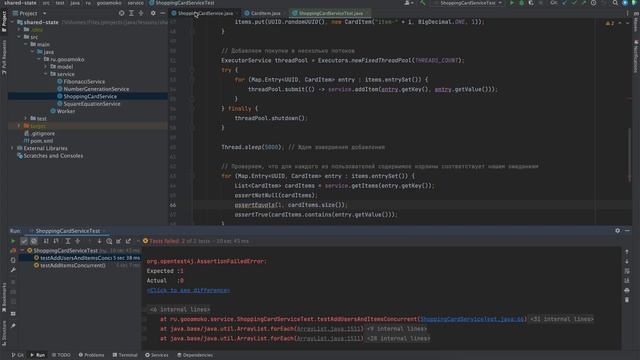Screen dimensions: 640x360
Task: Open Git tool window tab
Action: 18,355
